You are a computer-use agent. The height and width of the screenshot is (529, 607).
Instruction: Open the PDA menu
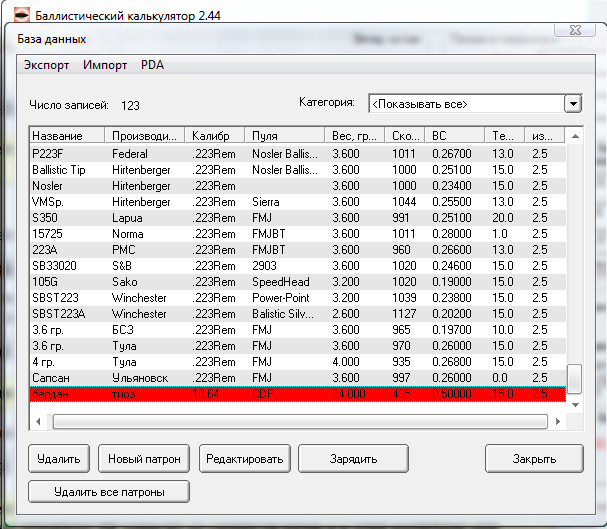pos(153,66)
